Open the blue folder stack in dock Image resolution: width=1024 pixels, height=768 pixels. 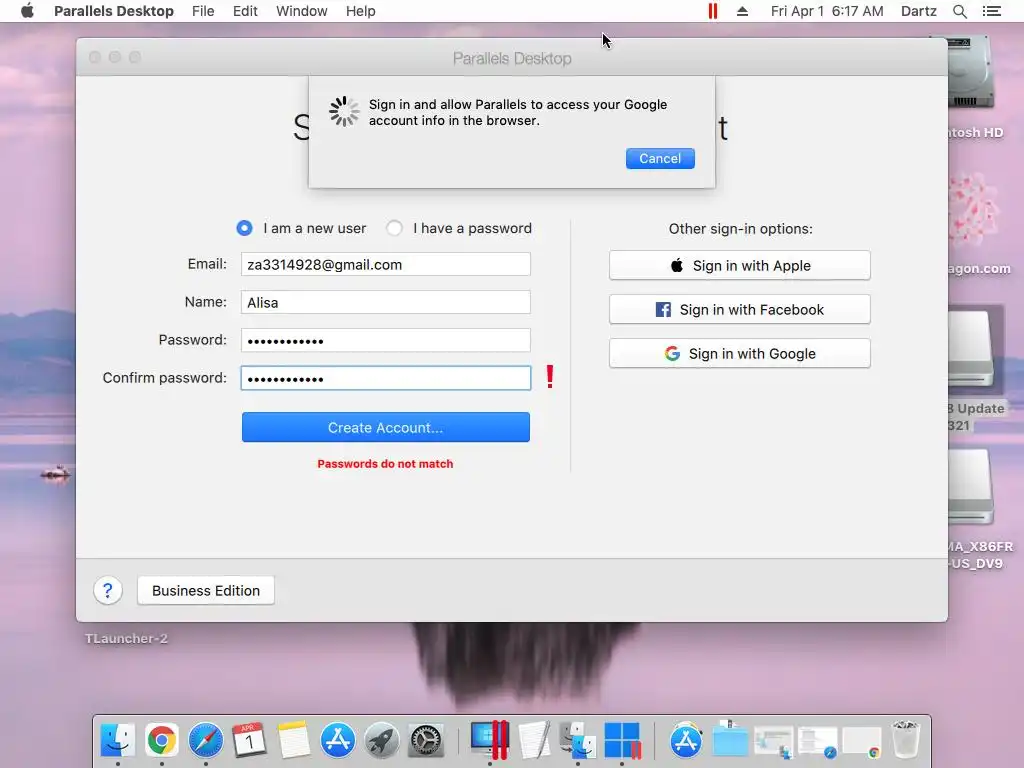(x=729, y=740)
